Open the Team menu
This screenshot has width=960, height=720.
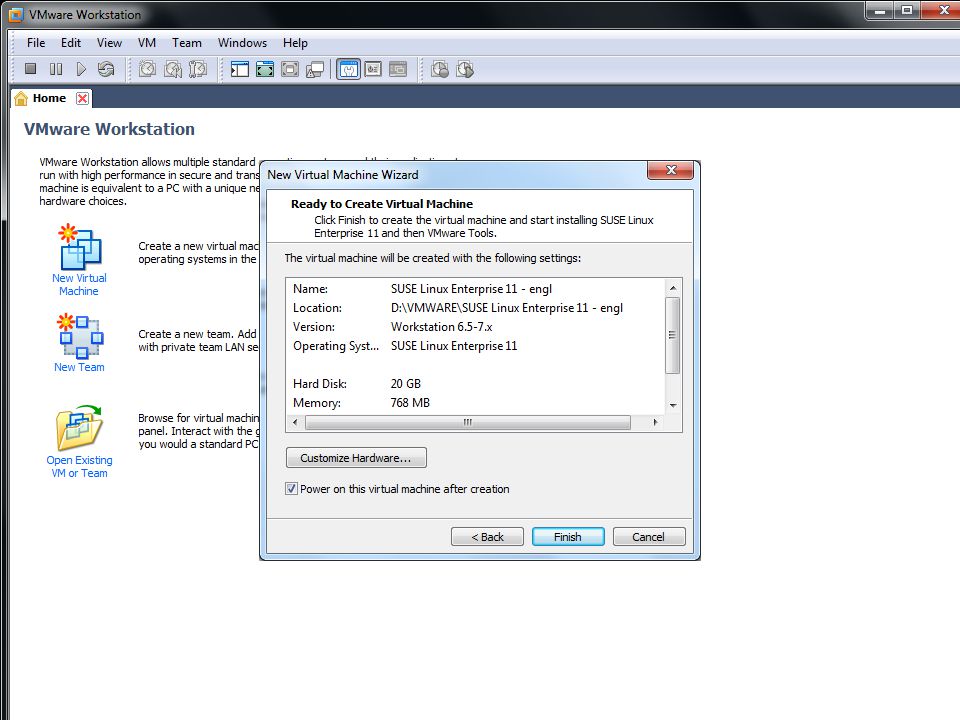(x=187, y=43)
